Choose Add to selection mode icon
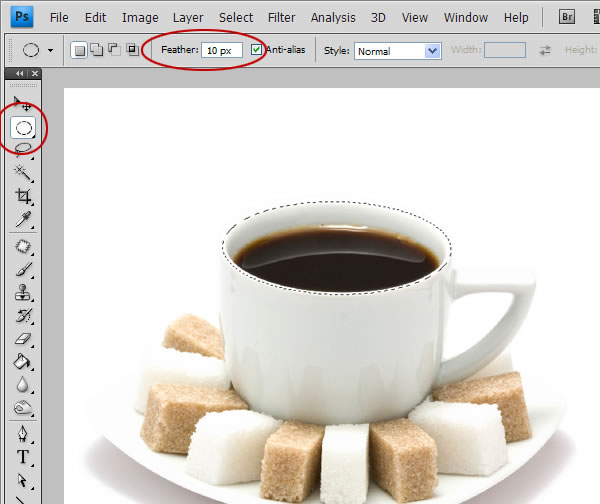This screenshot has height=504, width=600. (x=96, y=50)
